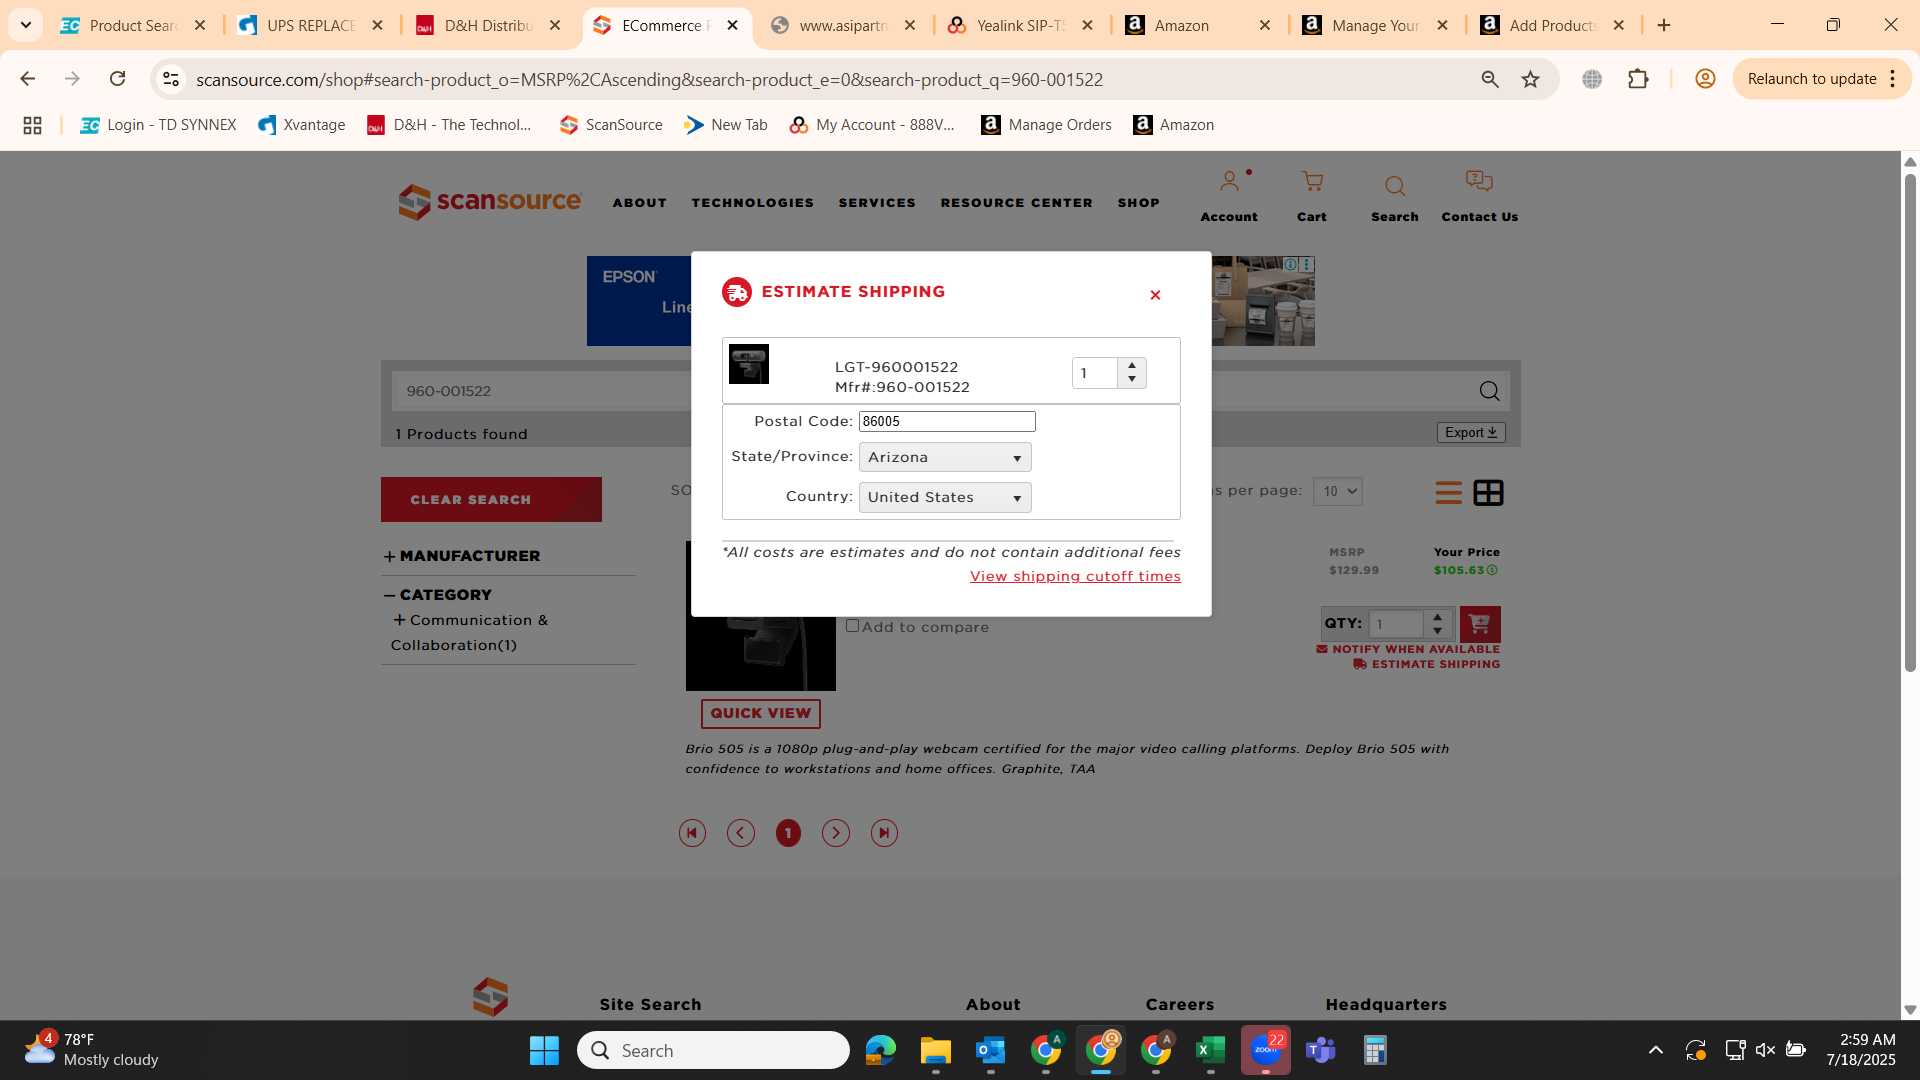Open the tab search dropdown
The width and height of the screenshot is (1920, 1080).
[x=26, y=26]
